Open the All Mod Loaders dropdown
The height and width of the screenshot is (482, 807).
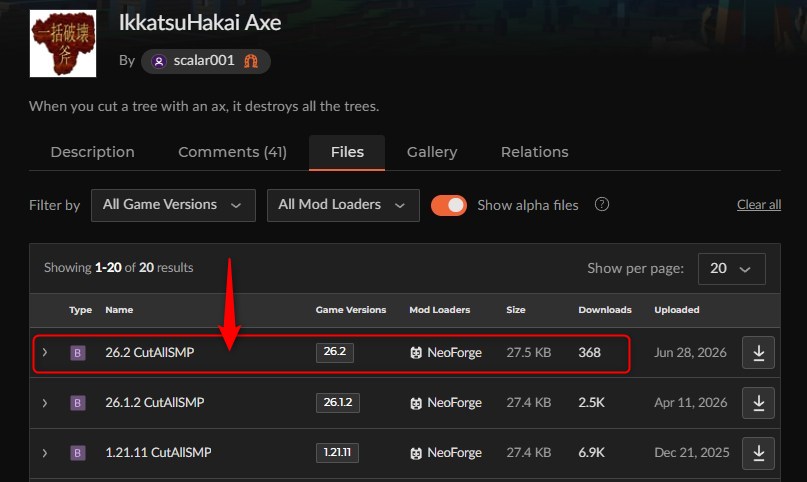pos(343,205)
